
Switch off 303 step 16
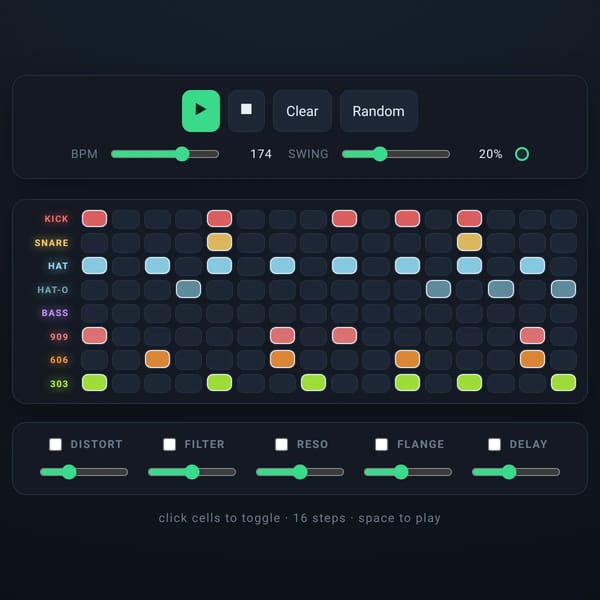click(563, 383)
